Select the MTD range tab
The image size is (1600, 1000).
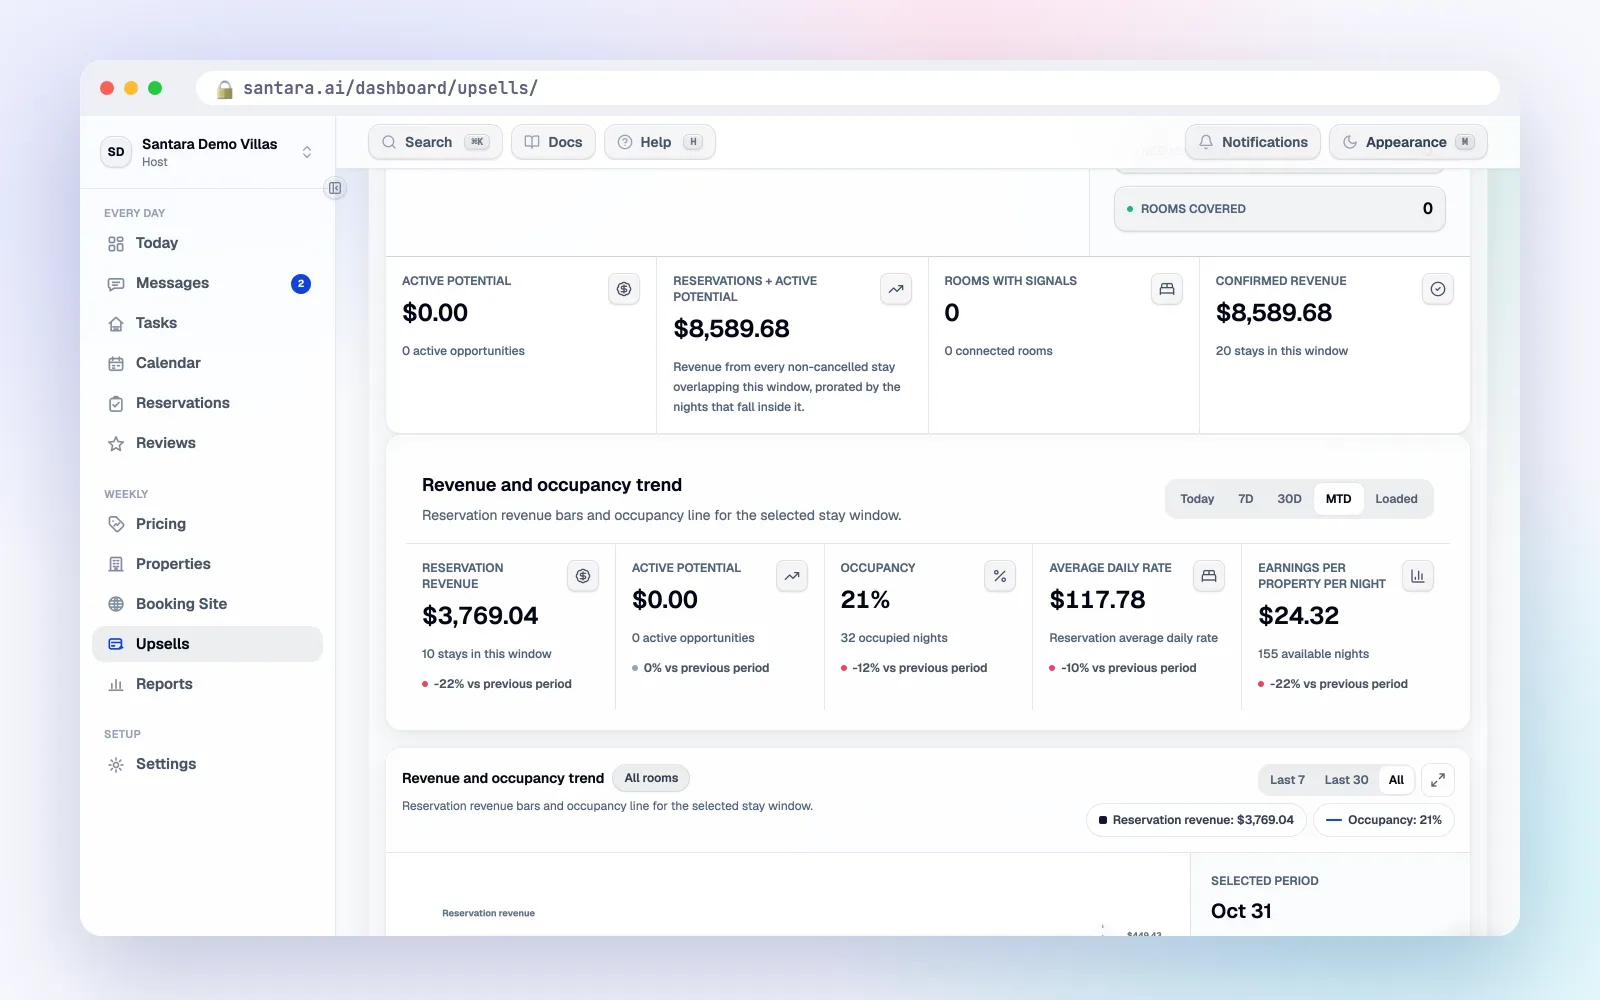pyautogui.click(x=1338, y=499)
